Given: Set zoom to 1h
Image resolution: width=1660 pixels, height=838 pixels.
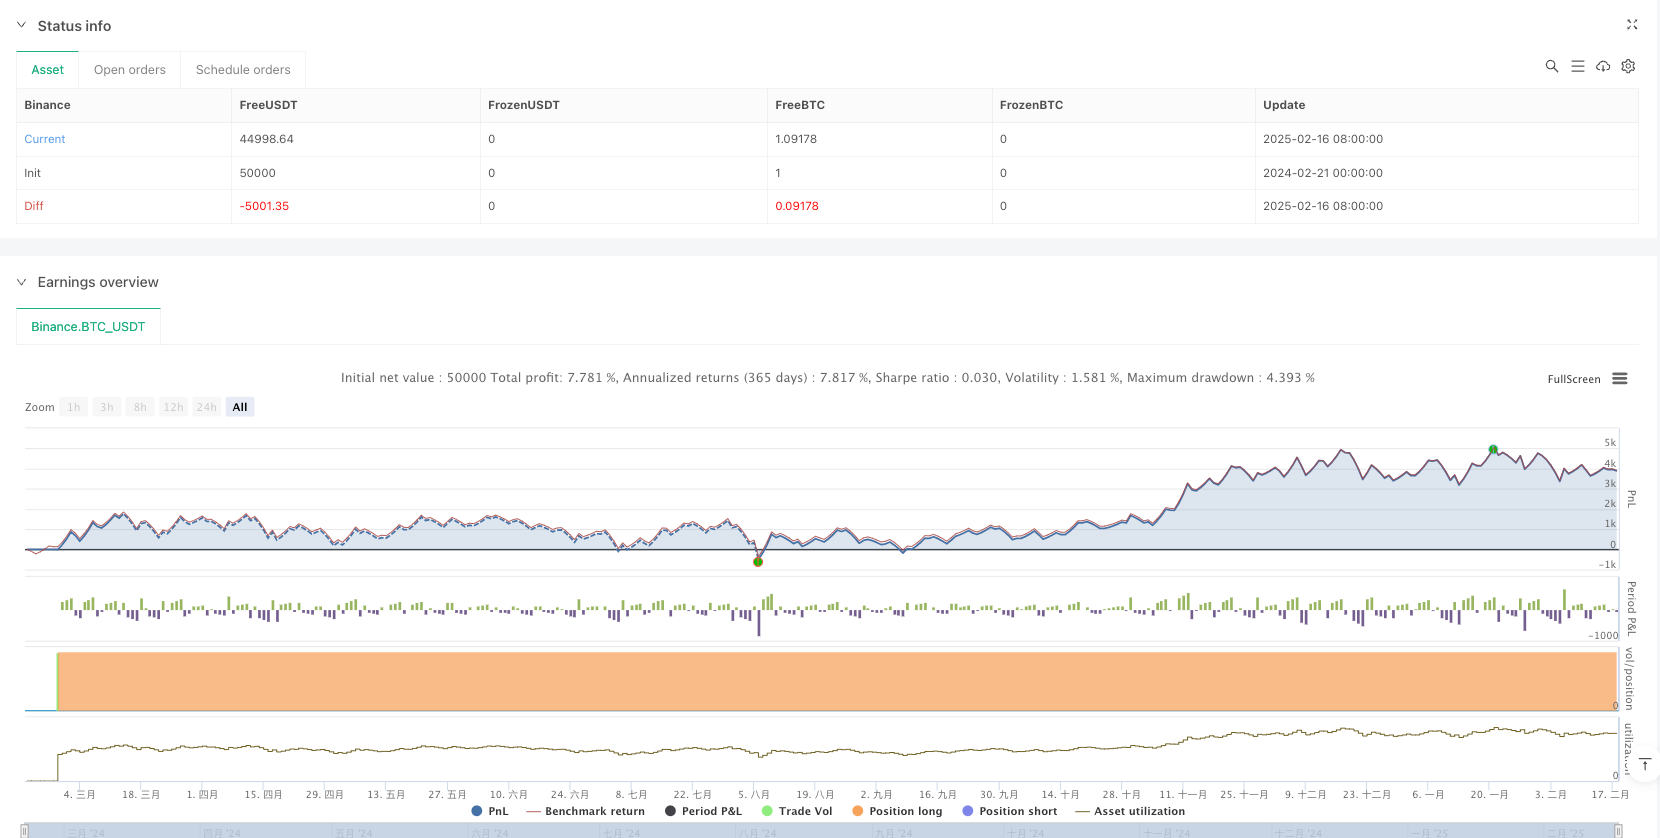Looking at the screenshot, I should coord(74,407).
